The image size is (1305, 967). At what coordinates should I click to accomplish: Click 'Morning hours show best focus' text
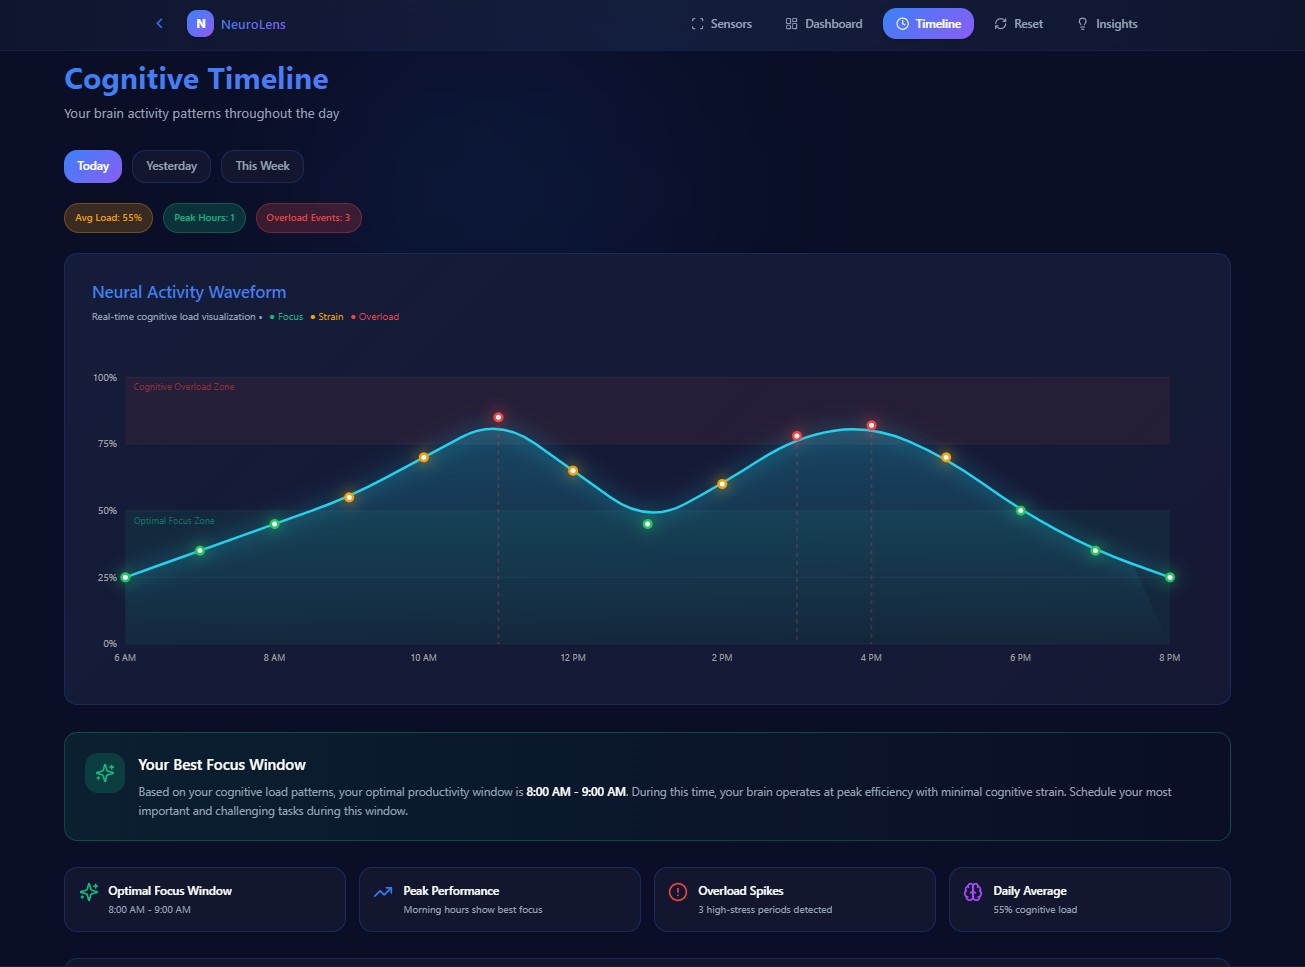(x=473, y=910)
